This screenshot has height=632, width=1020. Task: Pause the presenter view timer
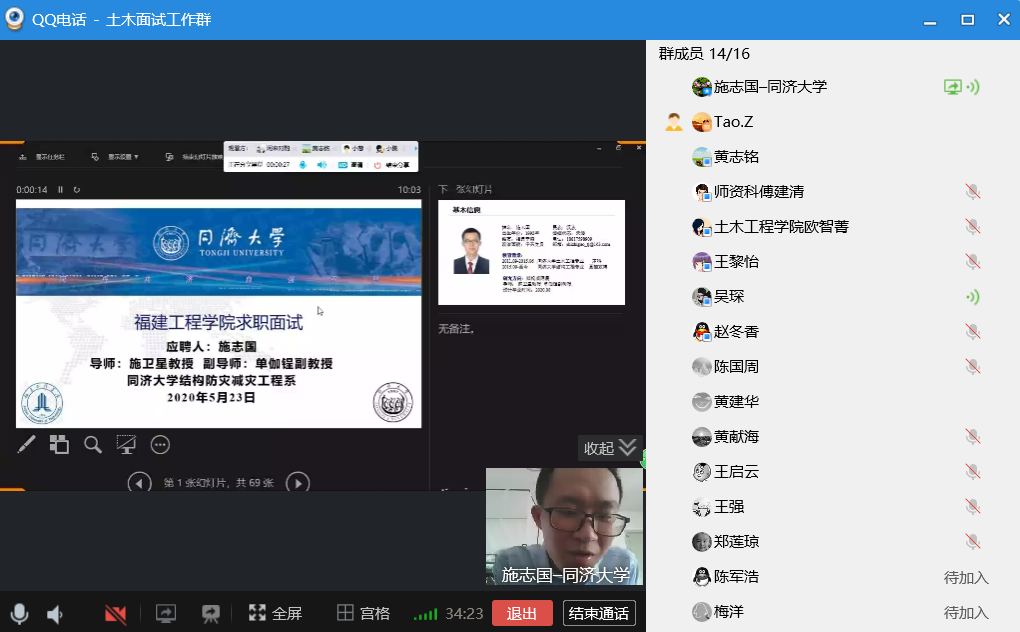60,190
